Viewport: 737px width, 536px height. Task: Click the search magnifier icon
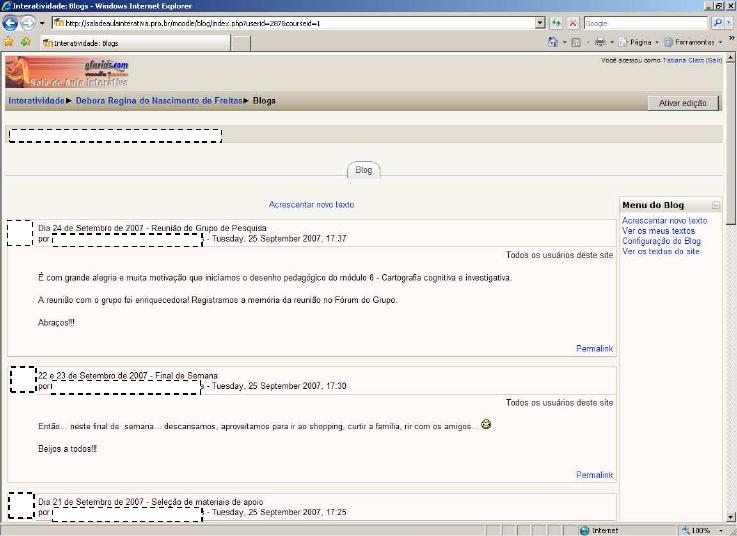tap(716, 22)
